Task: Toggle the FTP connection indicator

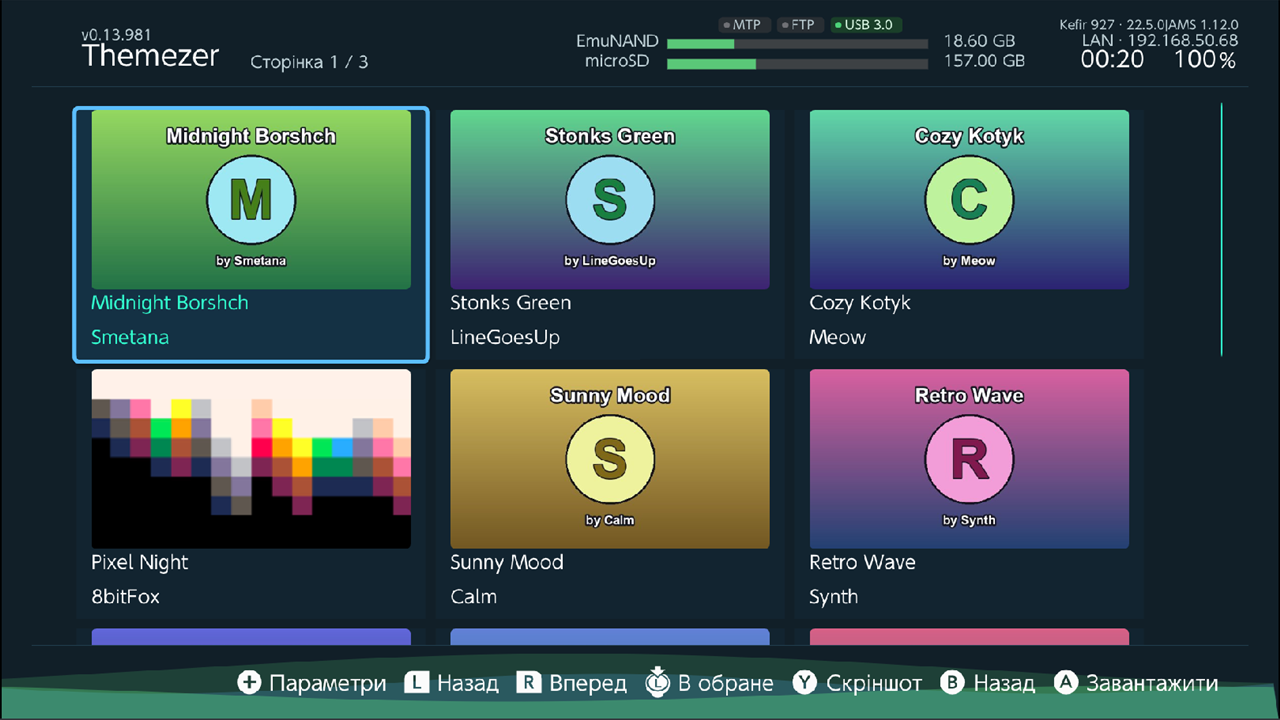Action: tap(799, 25)
